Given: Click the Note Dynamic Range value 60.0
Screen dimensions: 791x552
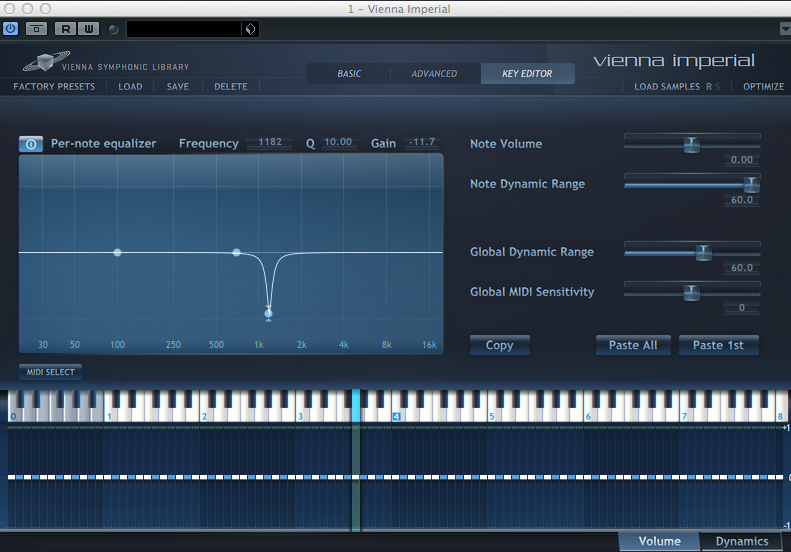Looking at the screenshot, I should coord(742,200).
